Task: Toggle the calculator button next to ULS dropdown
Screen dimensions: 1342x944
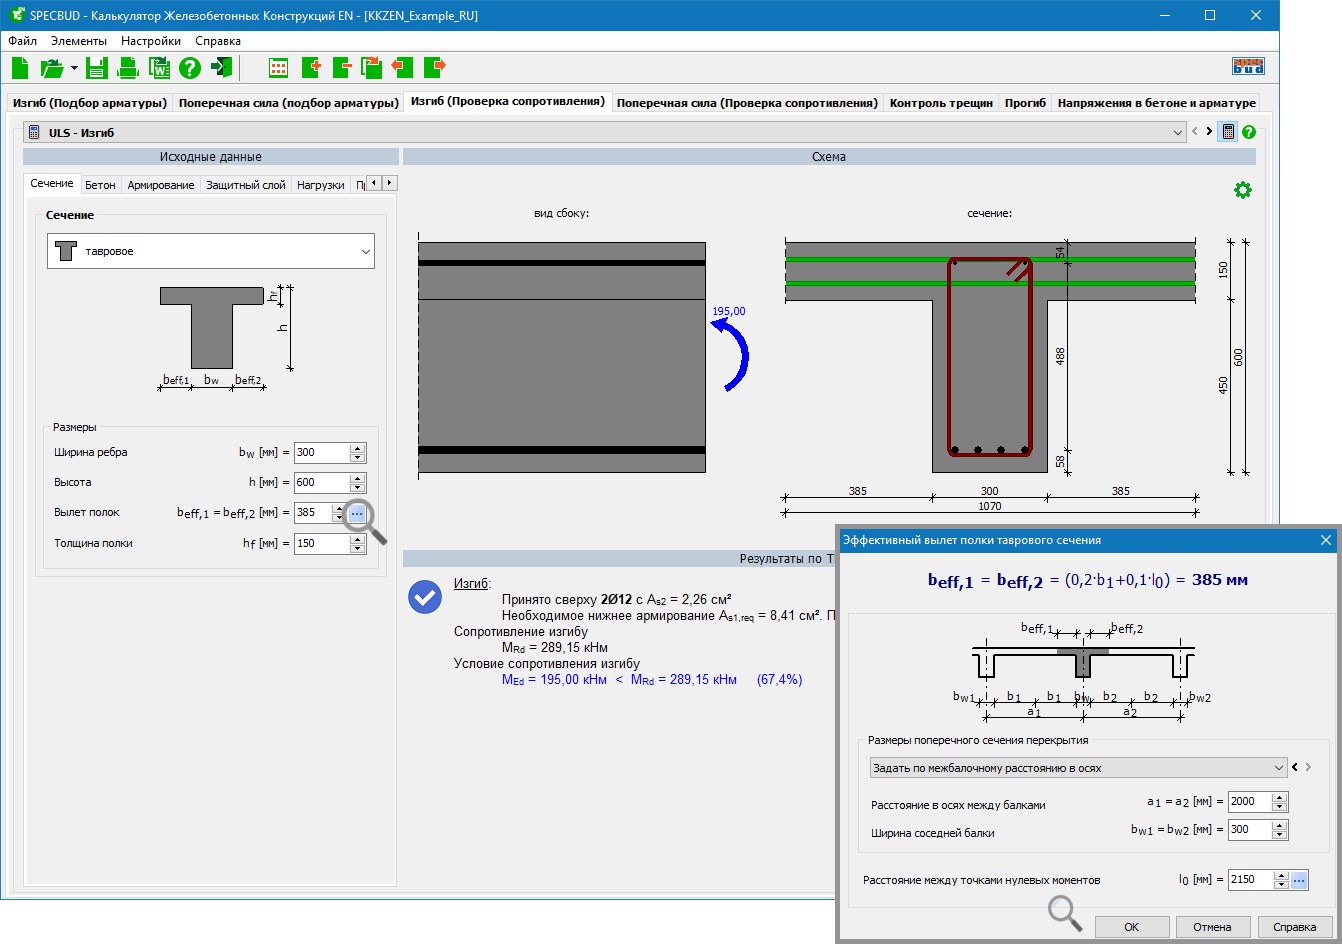Action: (1228, 132)
